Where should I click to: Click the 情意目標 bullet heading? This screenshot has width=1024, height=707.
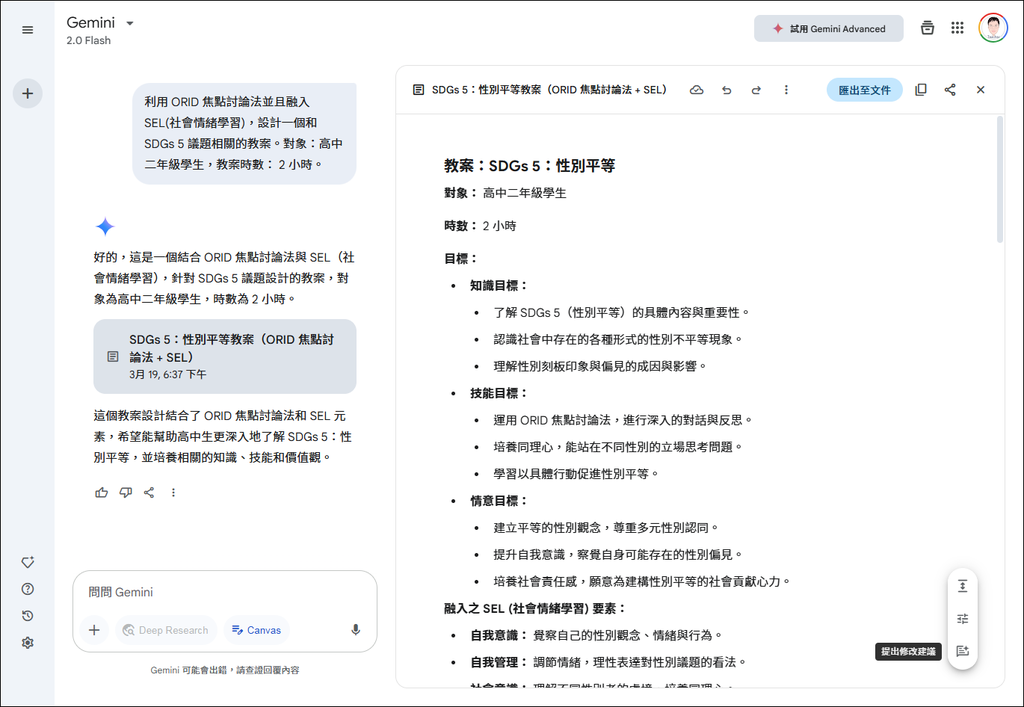pyautogui.click(x=498, y=501)
